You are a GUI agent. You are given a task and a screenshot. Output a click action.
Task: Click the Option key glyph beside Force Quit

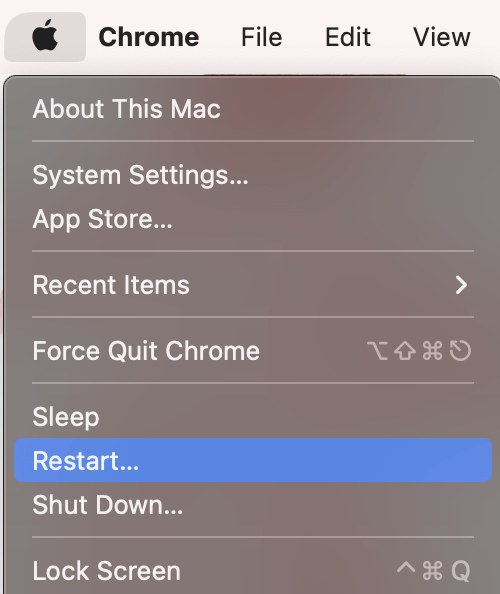(377, 351)
